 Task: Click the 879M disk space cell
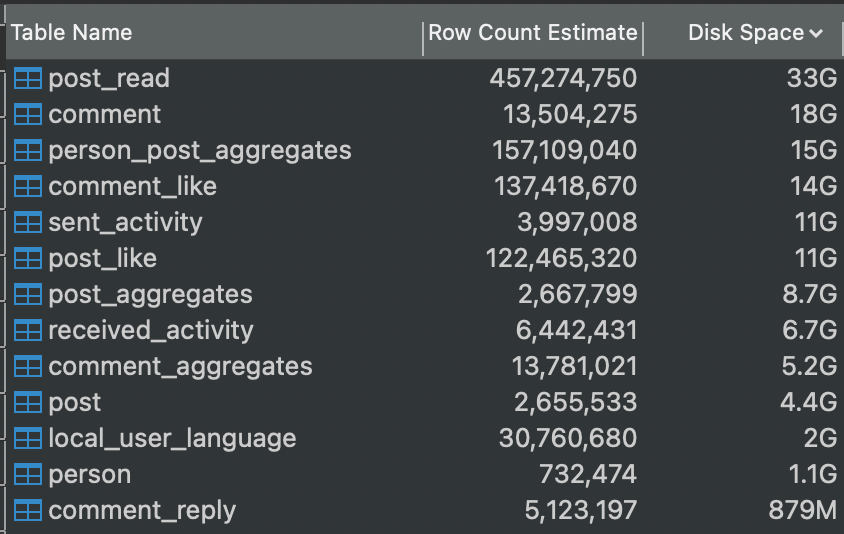pos(803,511)
